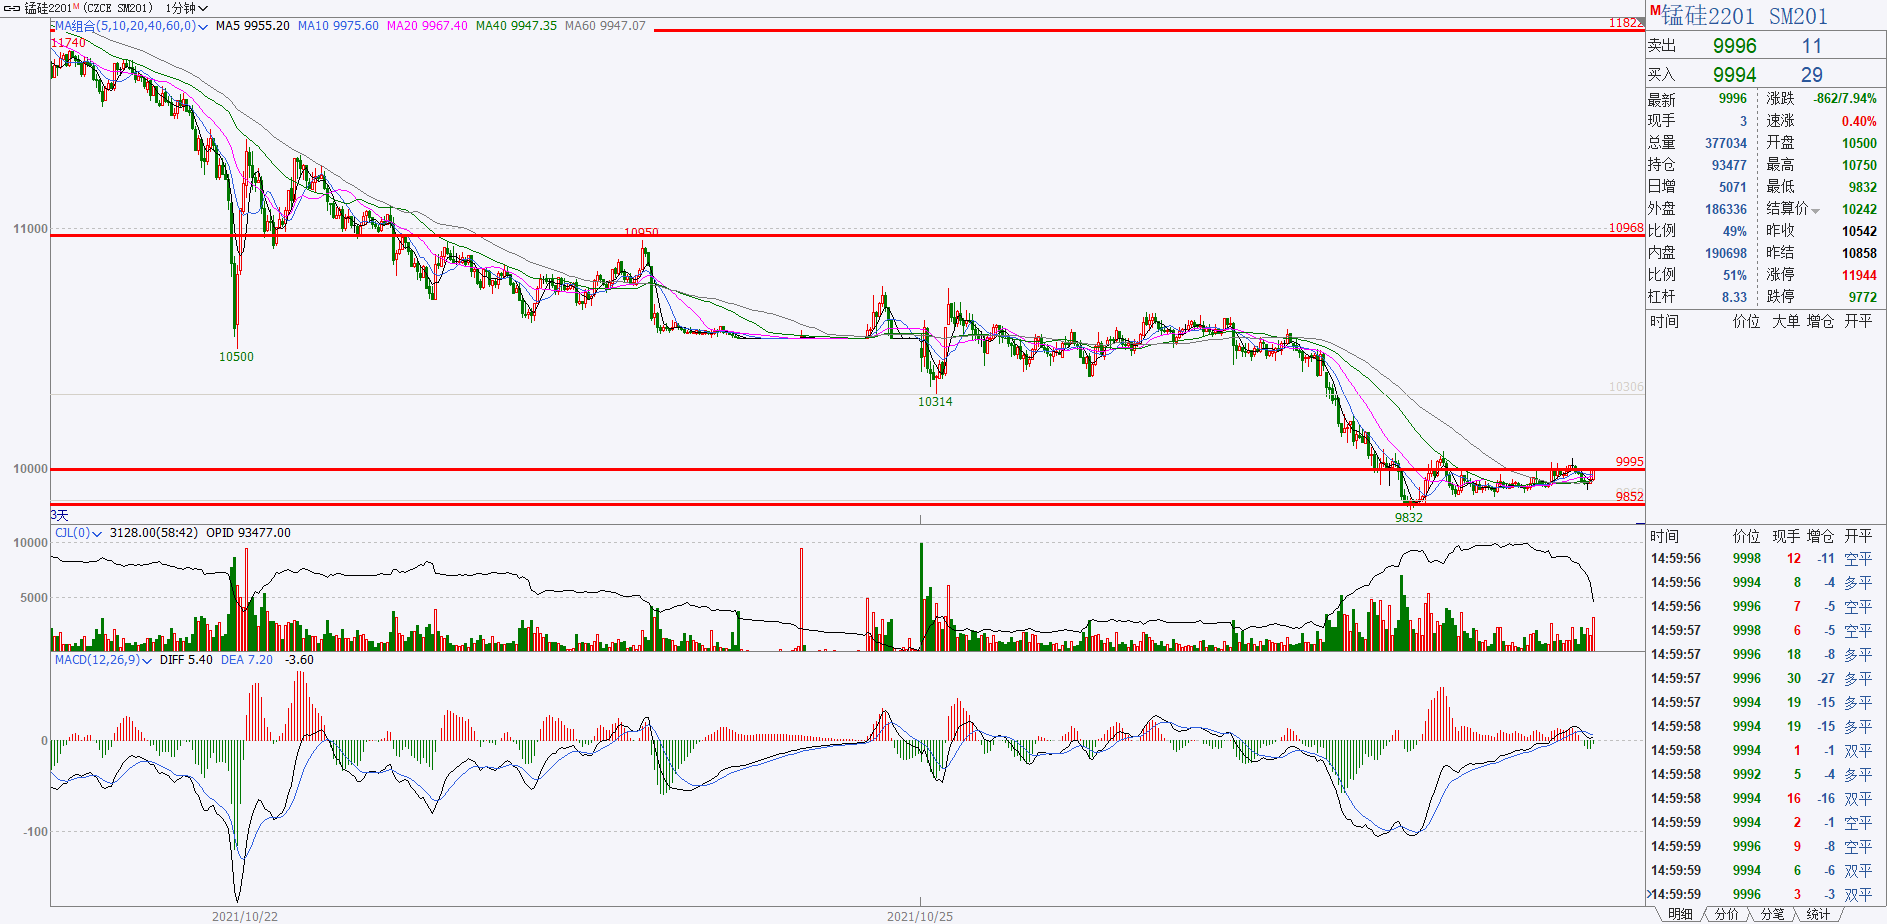This screenshot has height=924, width=1887.
Task: Click the 持仓 93477 value
Action: pos(1729,165)
